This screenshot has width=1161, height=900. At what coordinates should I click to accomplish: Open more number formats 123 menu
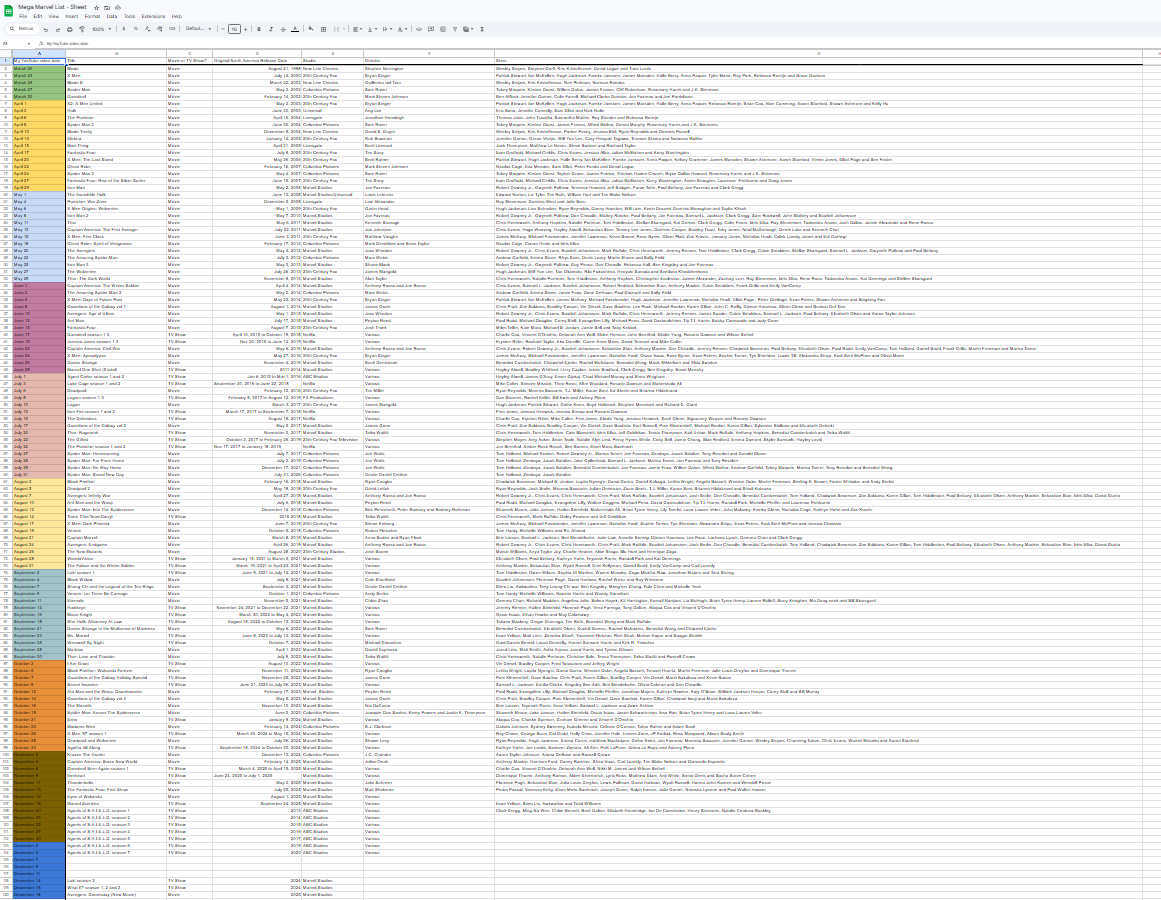point(172,29)
